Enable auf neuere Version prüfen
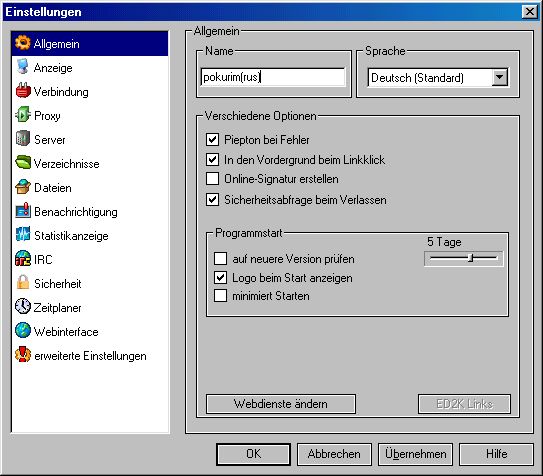The image size is (543, 476). pyautogui.click(x=220, y=259)
